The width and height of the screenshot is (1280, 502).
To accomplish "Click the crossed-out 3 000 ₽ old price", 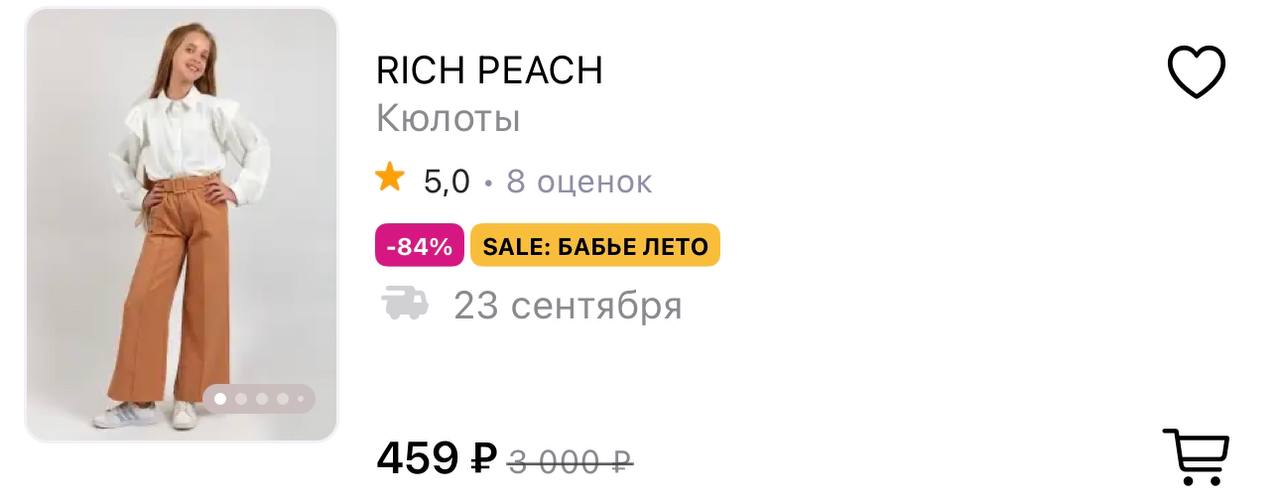I will [x=570, y=461].
